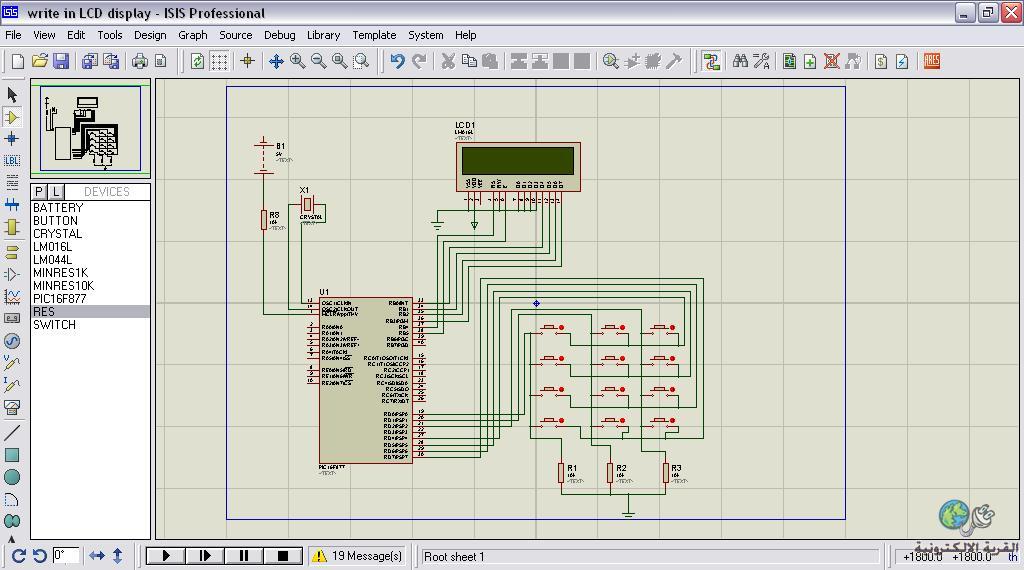Viewport: 1024px width, 570px height.
Task: Rotate clockwise using bottom rotate icon
Action: (x=18, y=556)
